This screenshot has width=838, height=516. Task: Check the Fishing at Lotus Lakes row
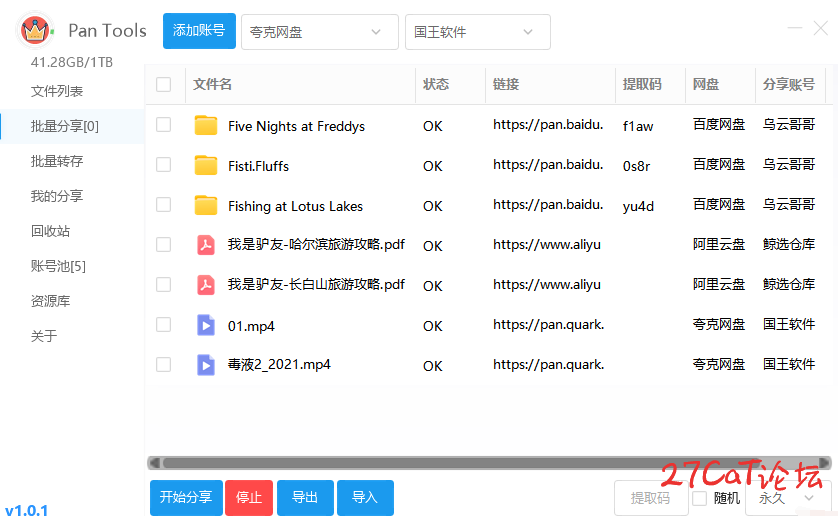(x=164, y=205)
